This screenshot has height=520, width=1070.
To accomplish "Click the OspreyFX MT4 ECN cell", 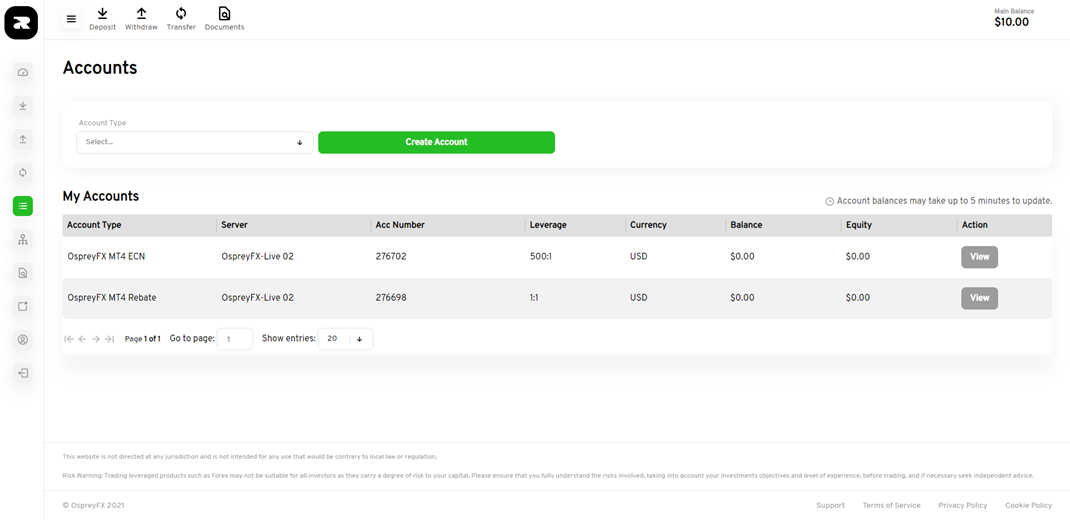I will [106, 257].
